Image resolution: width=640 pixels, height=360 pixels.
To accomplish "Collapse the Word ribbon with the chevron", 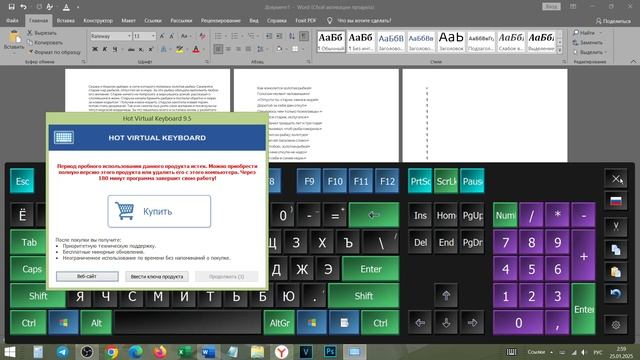I will coord(633,62).
